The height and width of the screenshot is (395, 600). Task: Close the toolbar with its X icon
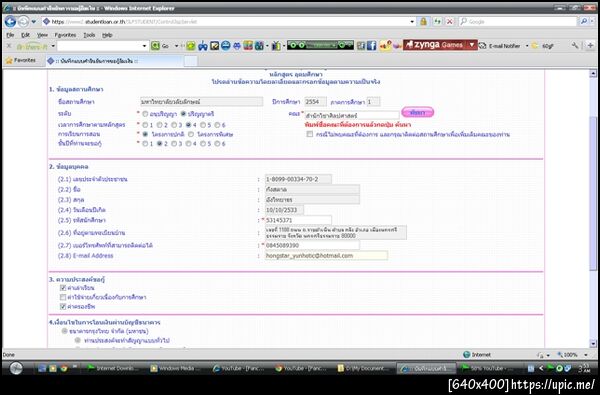point(9,46)
